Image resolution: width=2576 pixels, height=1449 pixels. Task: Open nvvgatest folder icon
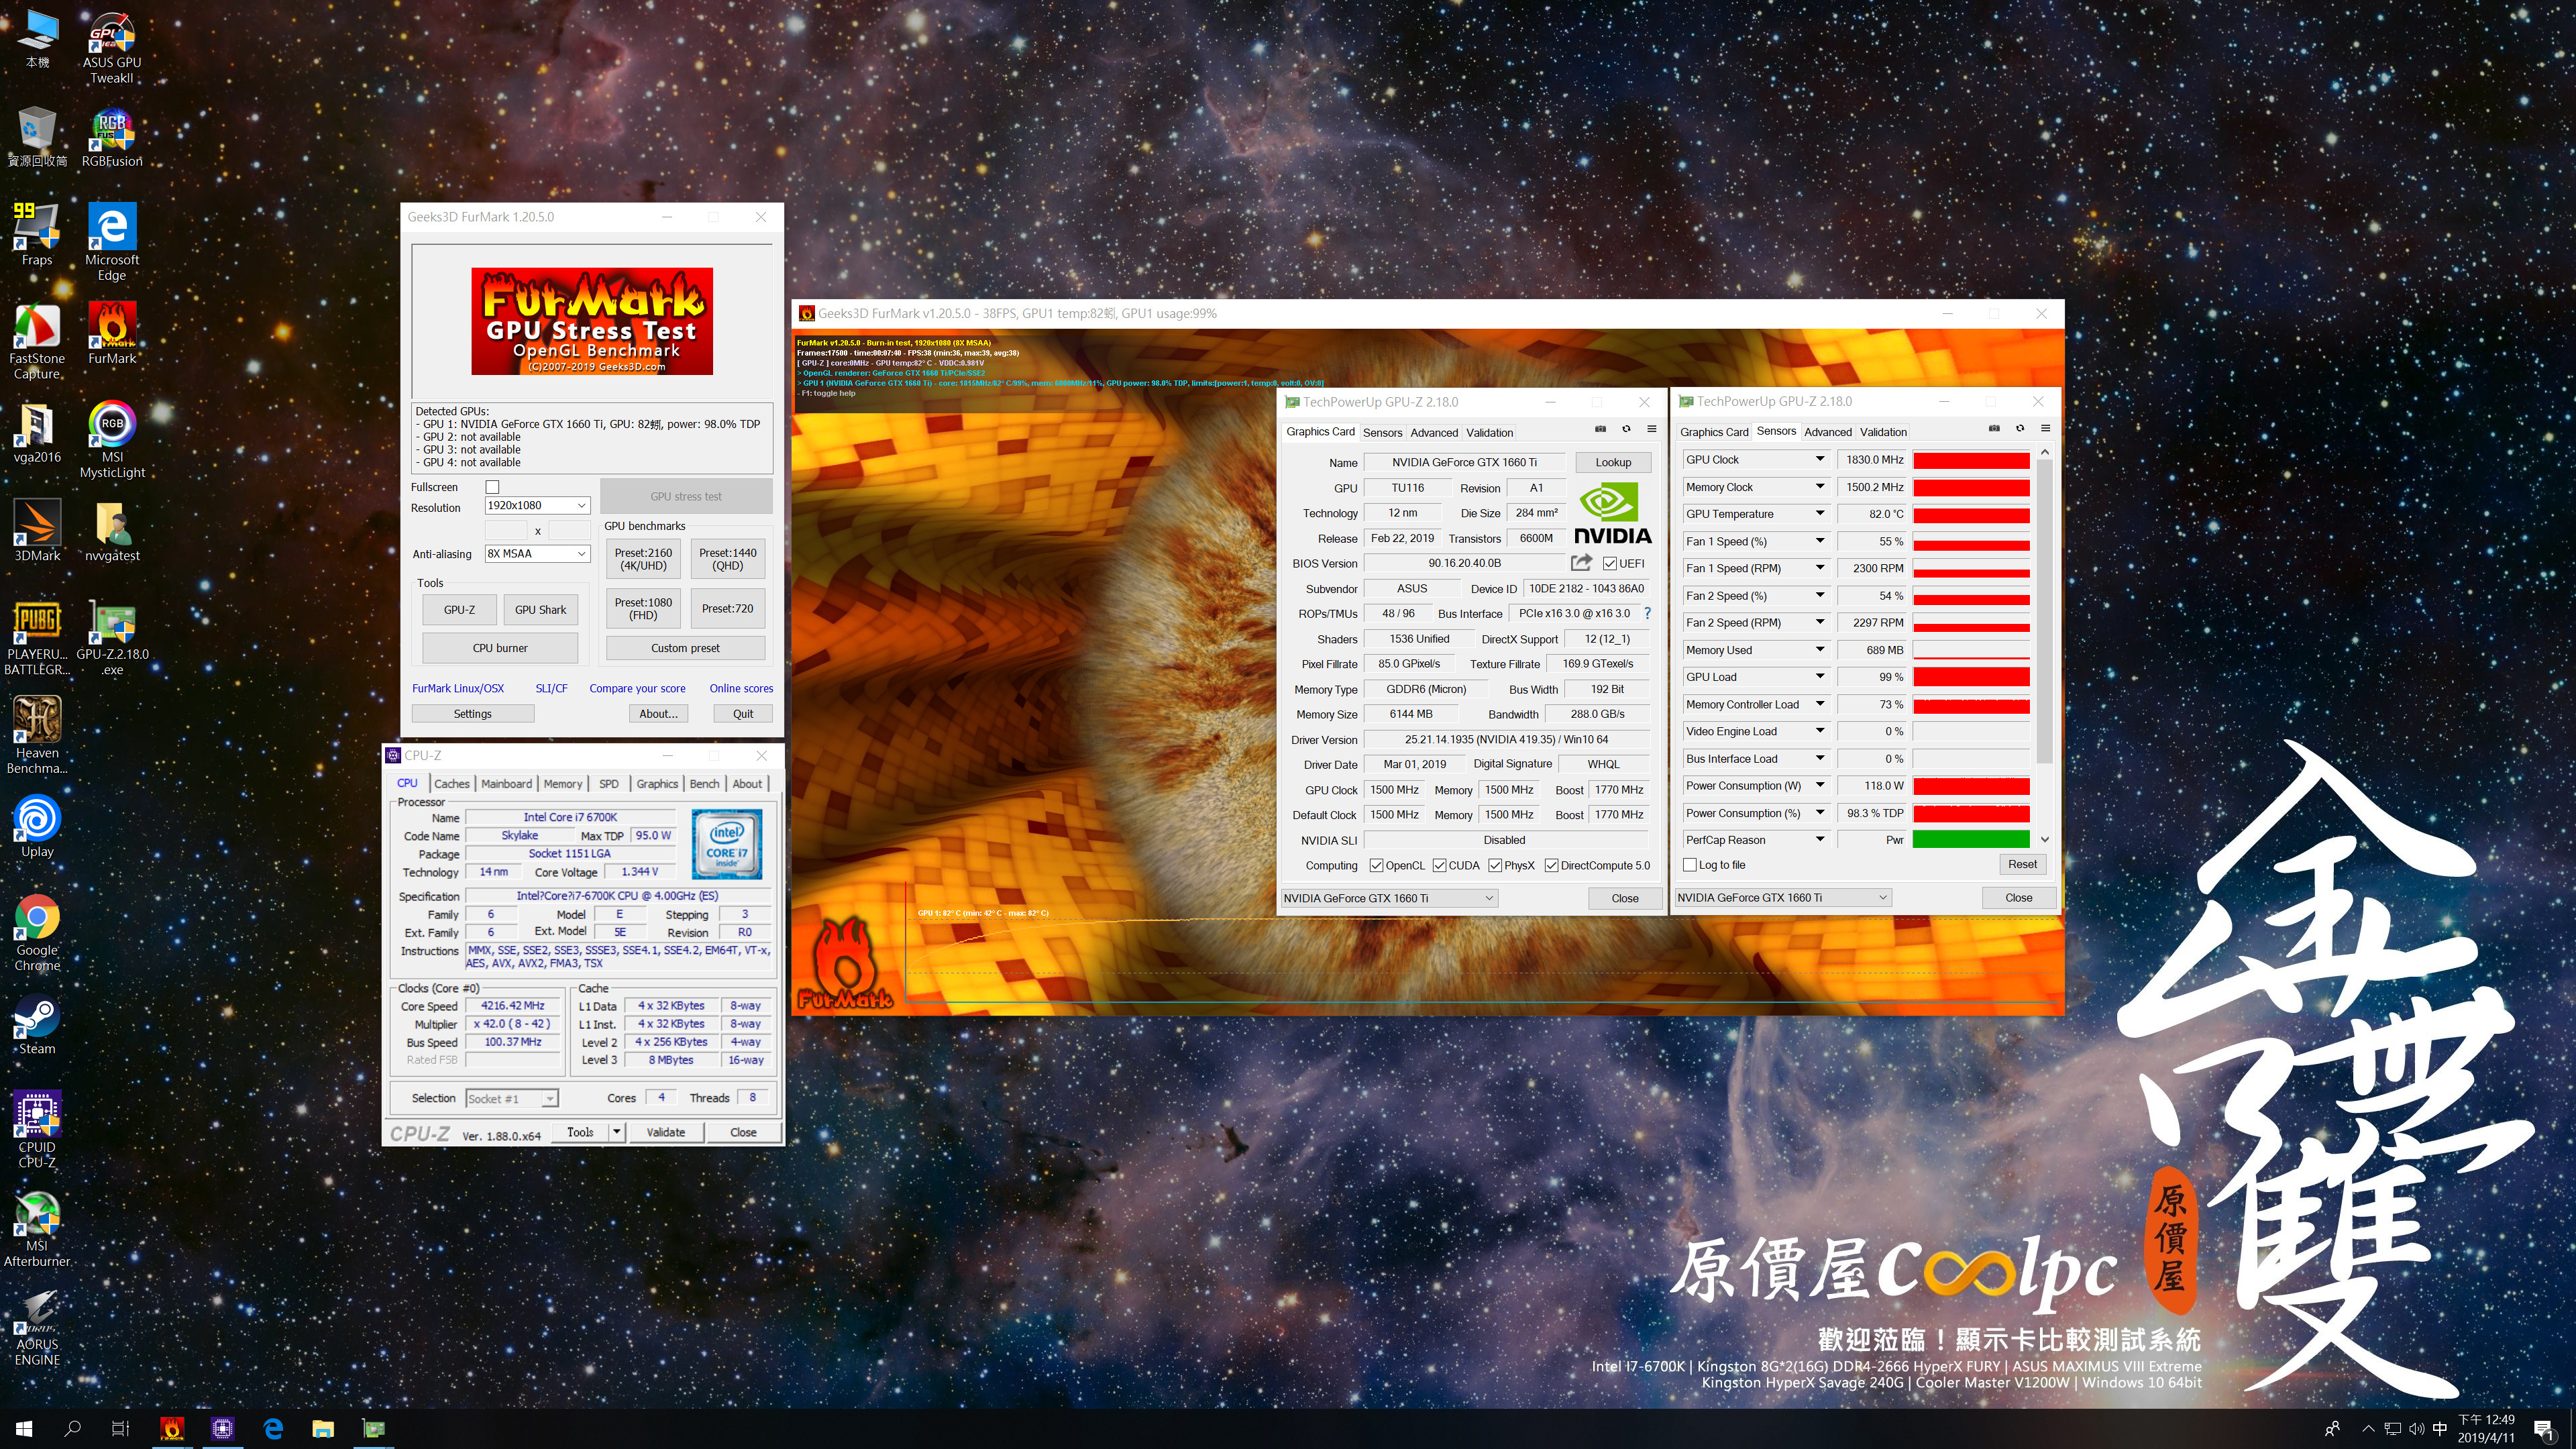click(x=112, y=531)
